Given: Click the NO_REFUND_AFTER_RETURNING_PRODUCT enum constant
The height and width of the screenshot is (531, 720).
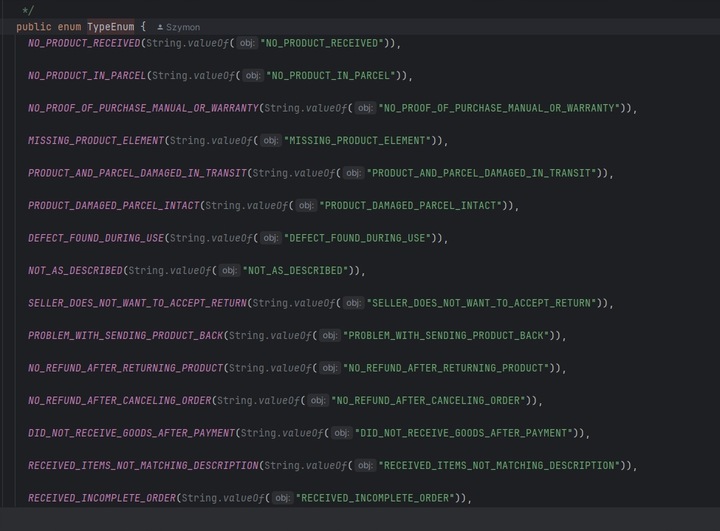Looking at the screenshot, I should pyautogui.click(x=125, y=368).
